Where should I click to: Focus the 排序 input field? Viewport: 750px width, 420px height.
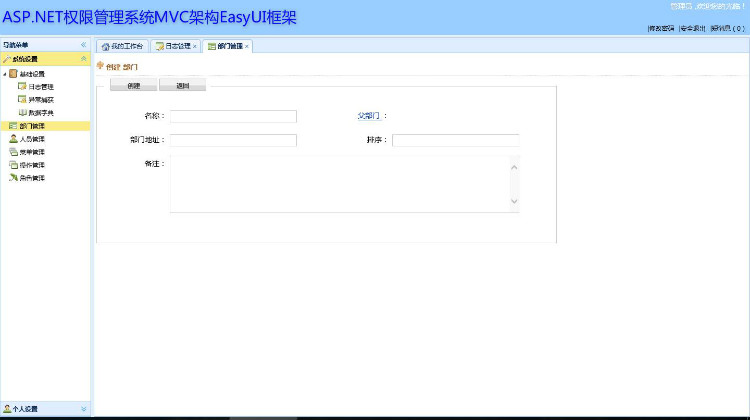pos(455,140)
